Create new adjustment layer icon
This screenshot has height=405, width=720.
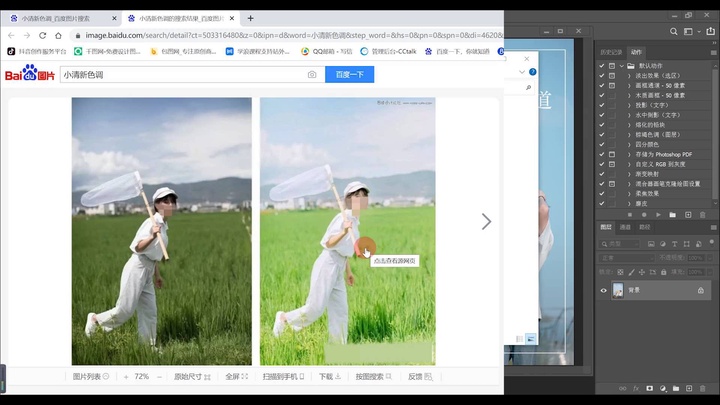tap(661, 389)
